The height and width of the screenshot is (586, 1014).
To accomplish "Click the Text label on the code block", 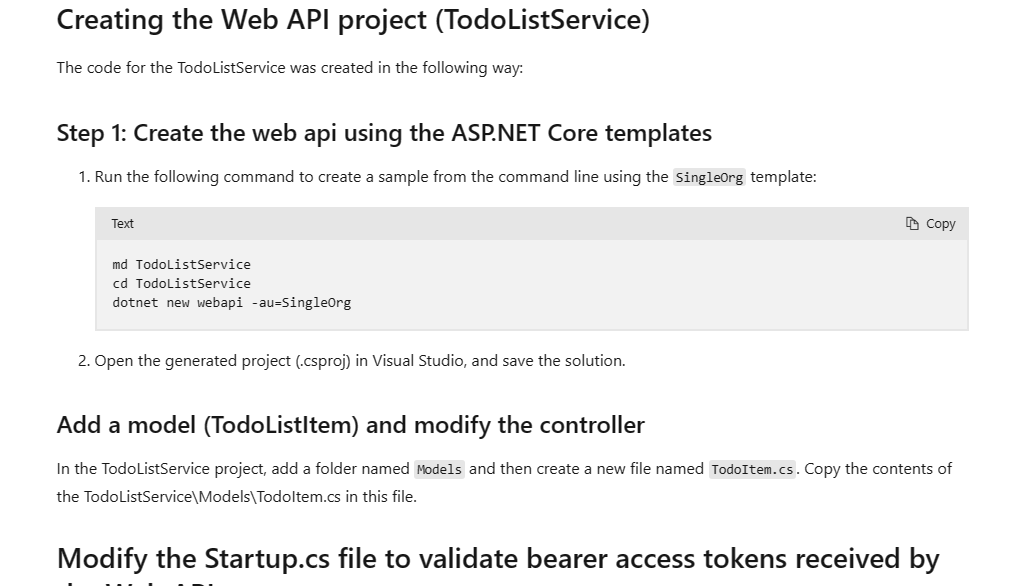I will coord(122,223).
